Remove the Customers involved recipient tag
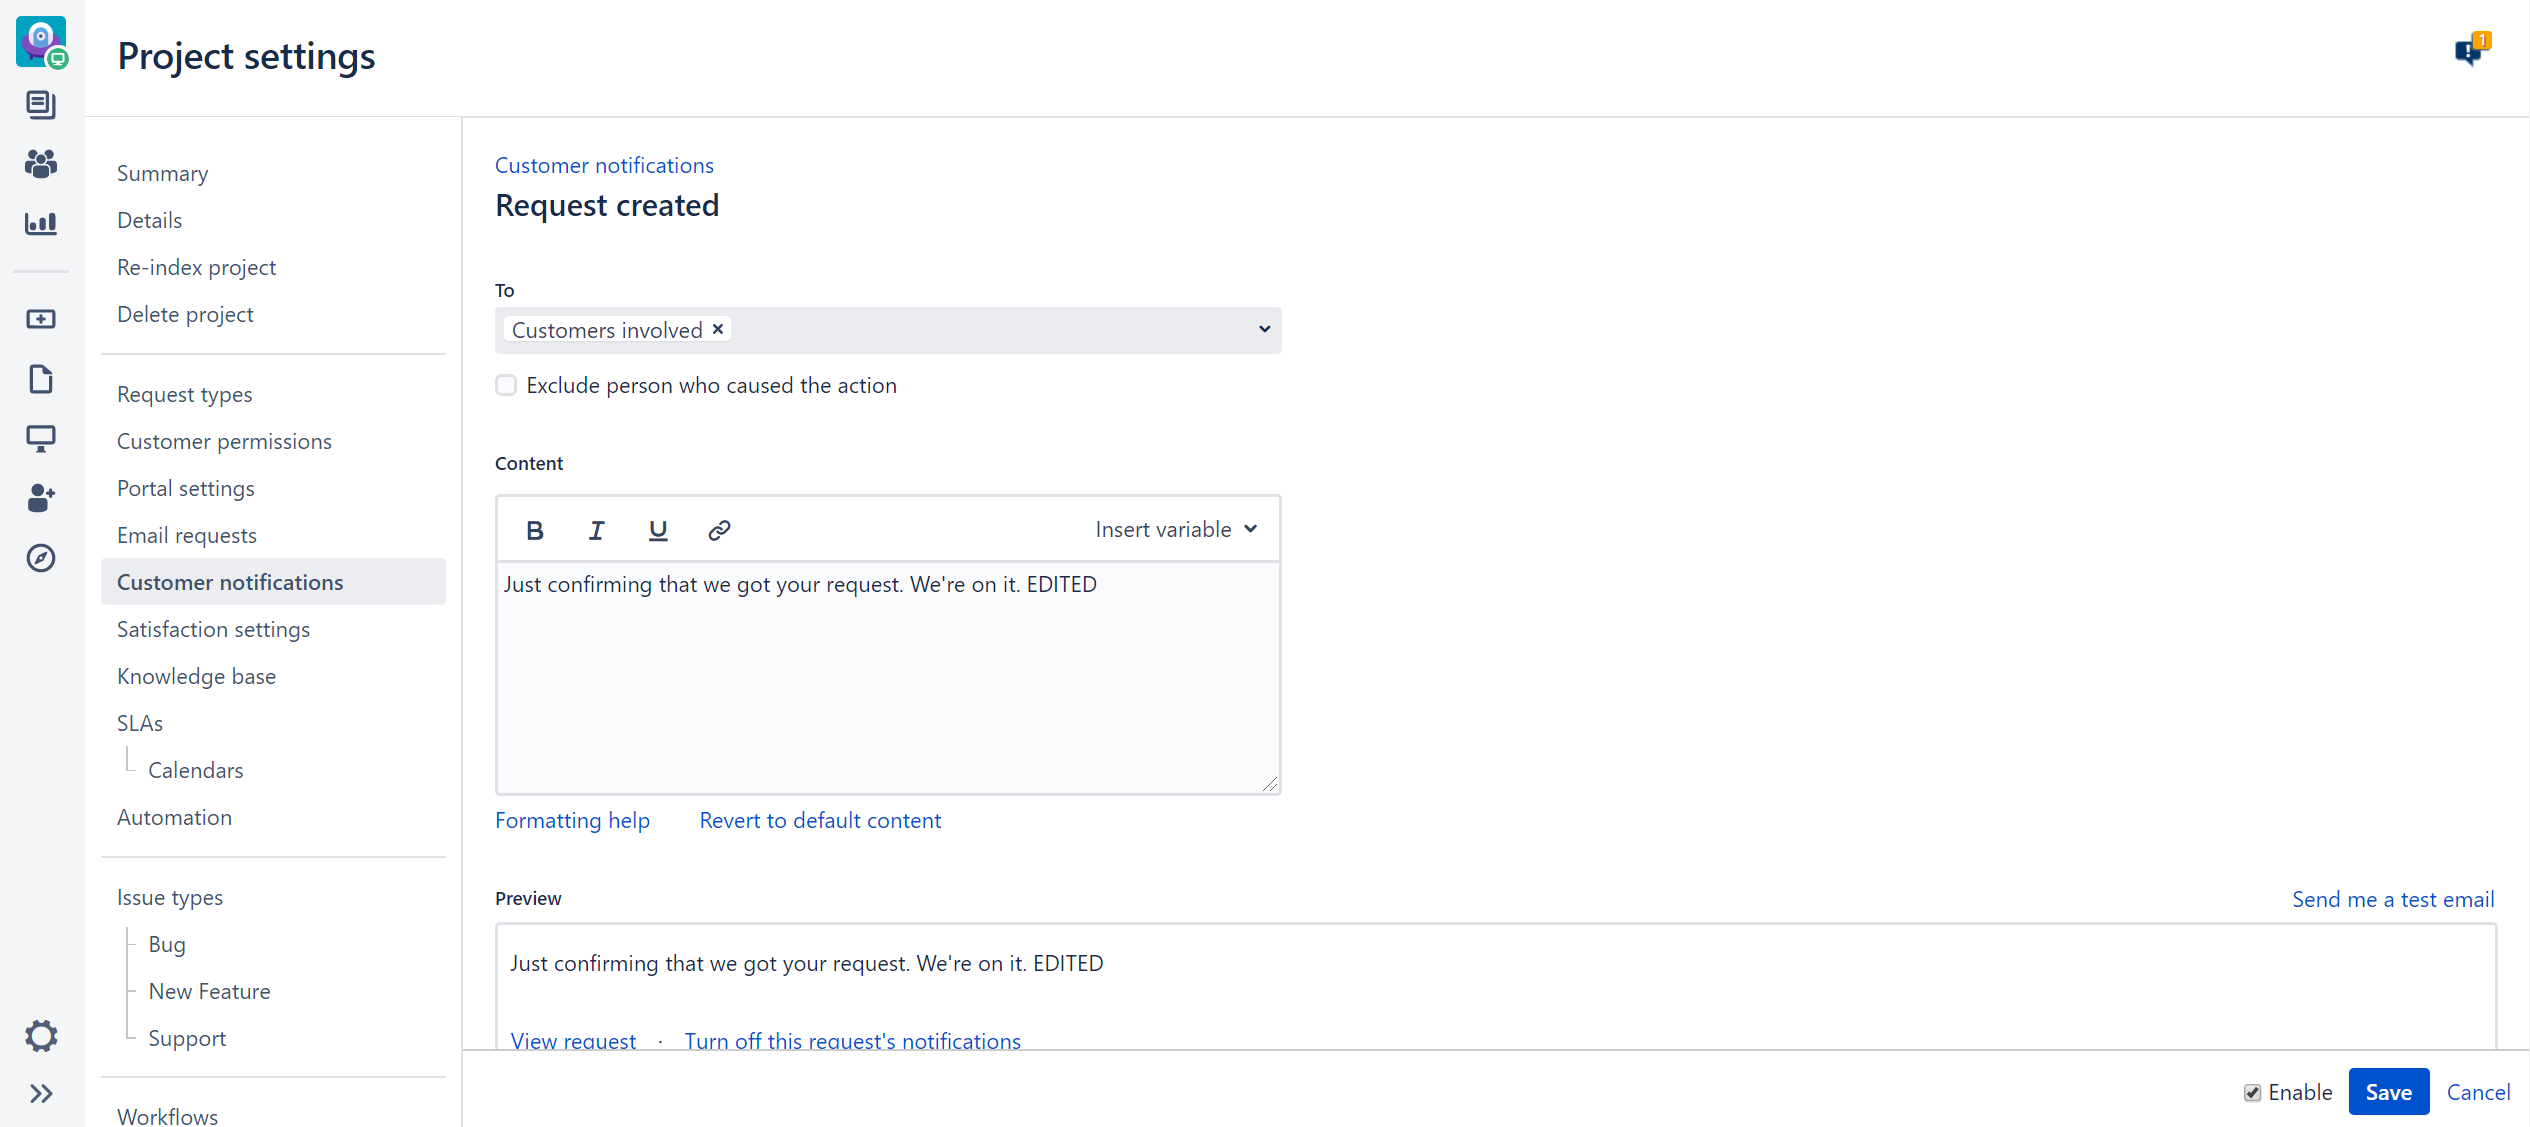2530x1127 pixels. point(718,329)
